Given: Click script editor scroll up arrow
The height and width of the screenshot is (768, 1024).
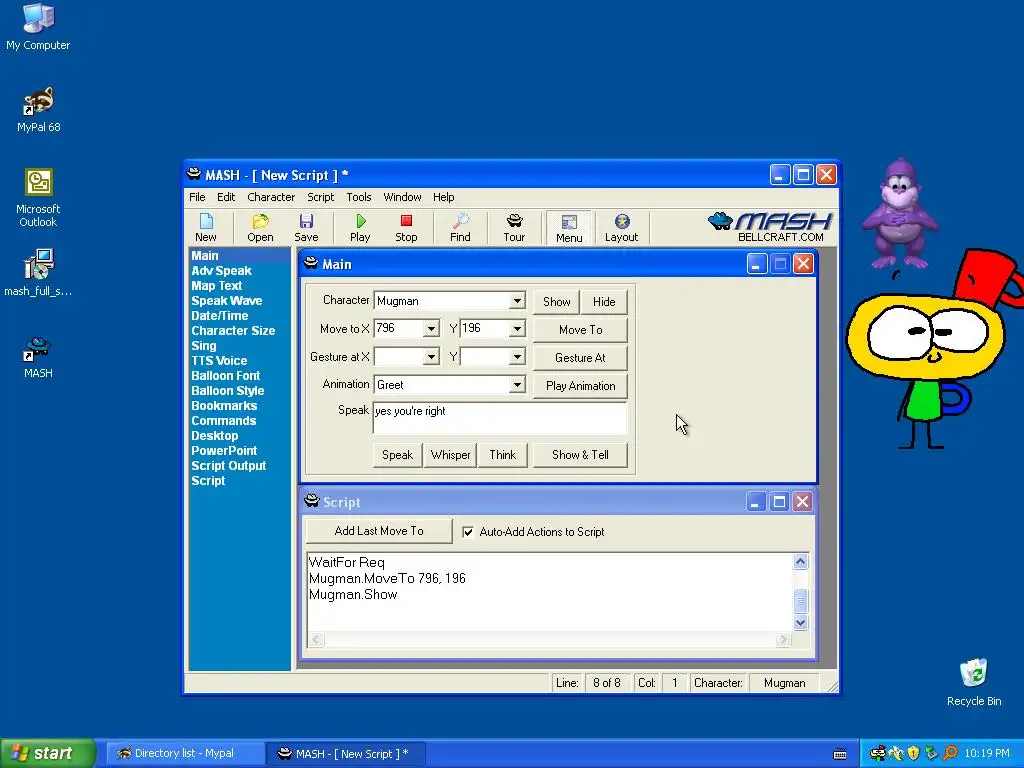Looking at the screenshot, I should [801, 562].
